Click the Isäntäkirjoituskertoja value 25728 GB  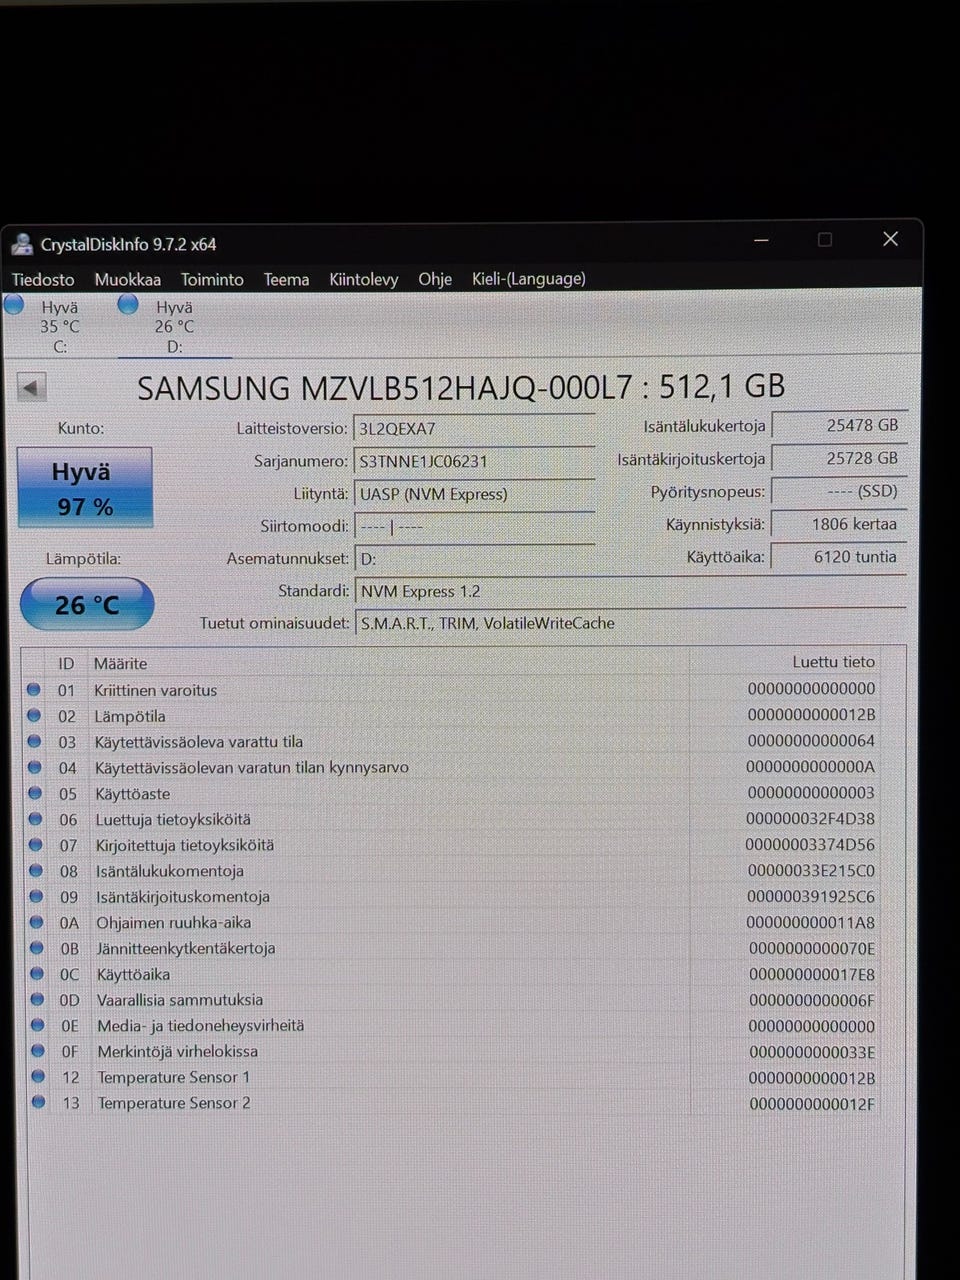(x=839, y=458)
